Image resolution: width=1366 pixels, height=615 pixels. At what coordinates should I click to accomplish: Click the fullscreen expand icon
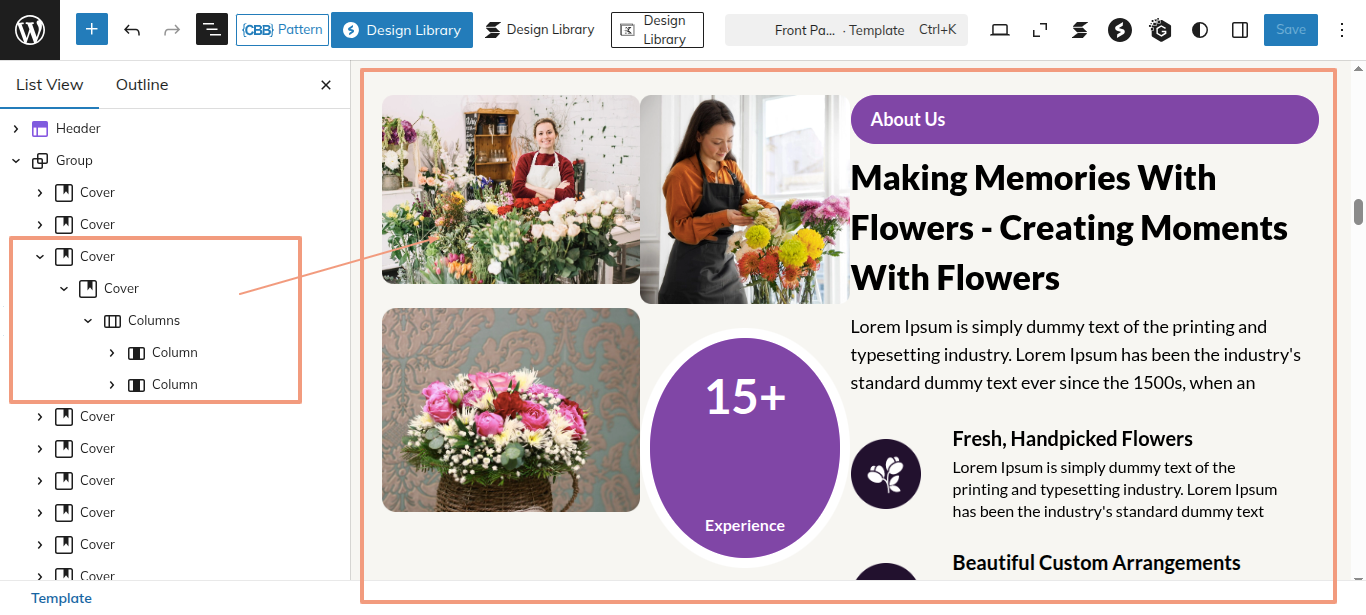coord(1040,30)
